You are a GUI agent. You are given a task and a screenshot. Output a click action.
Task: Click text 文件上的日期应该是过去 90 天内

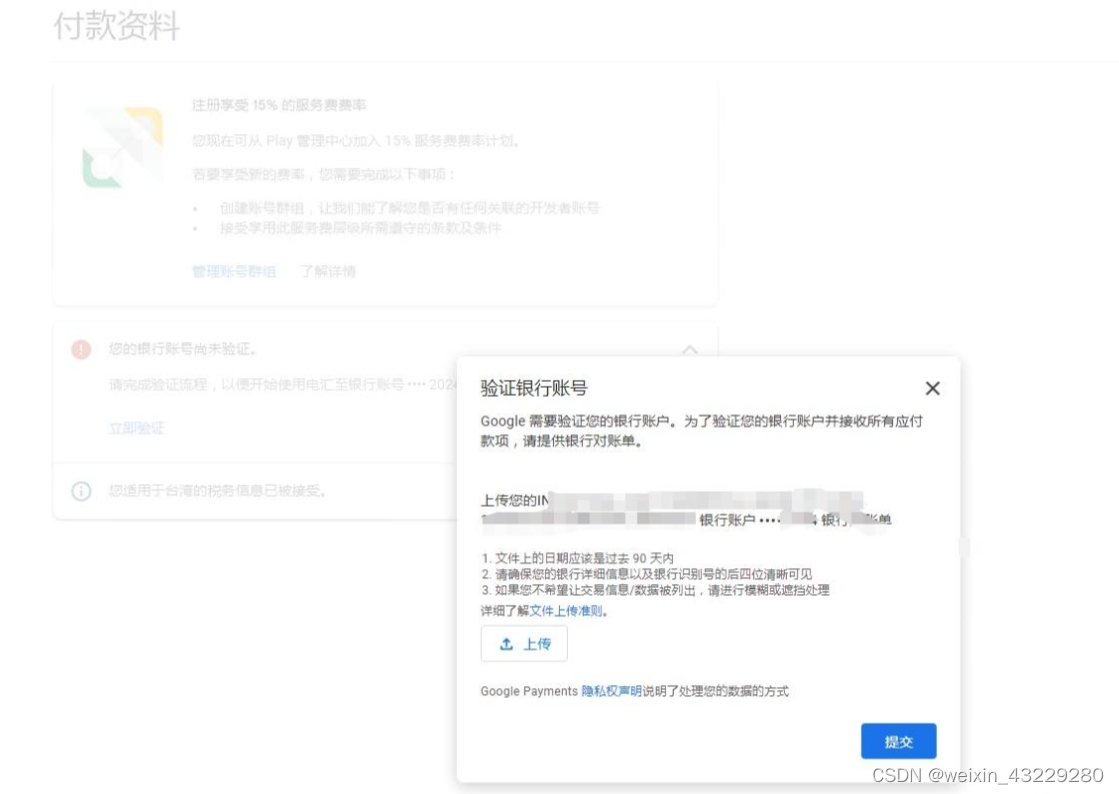pyautogui.click(x=584, y=558)
